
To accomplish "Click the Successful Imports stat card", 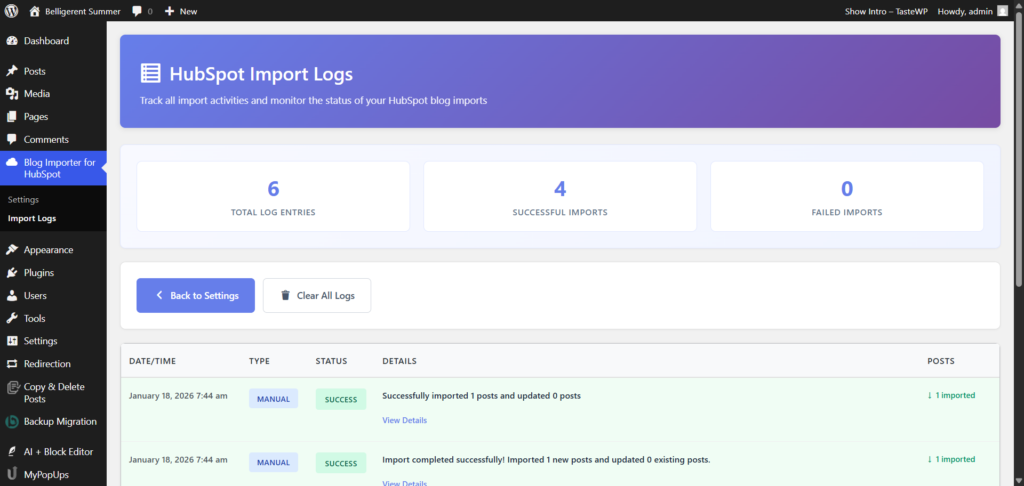I will 560,196.
